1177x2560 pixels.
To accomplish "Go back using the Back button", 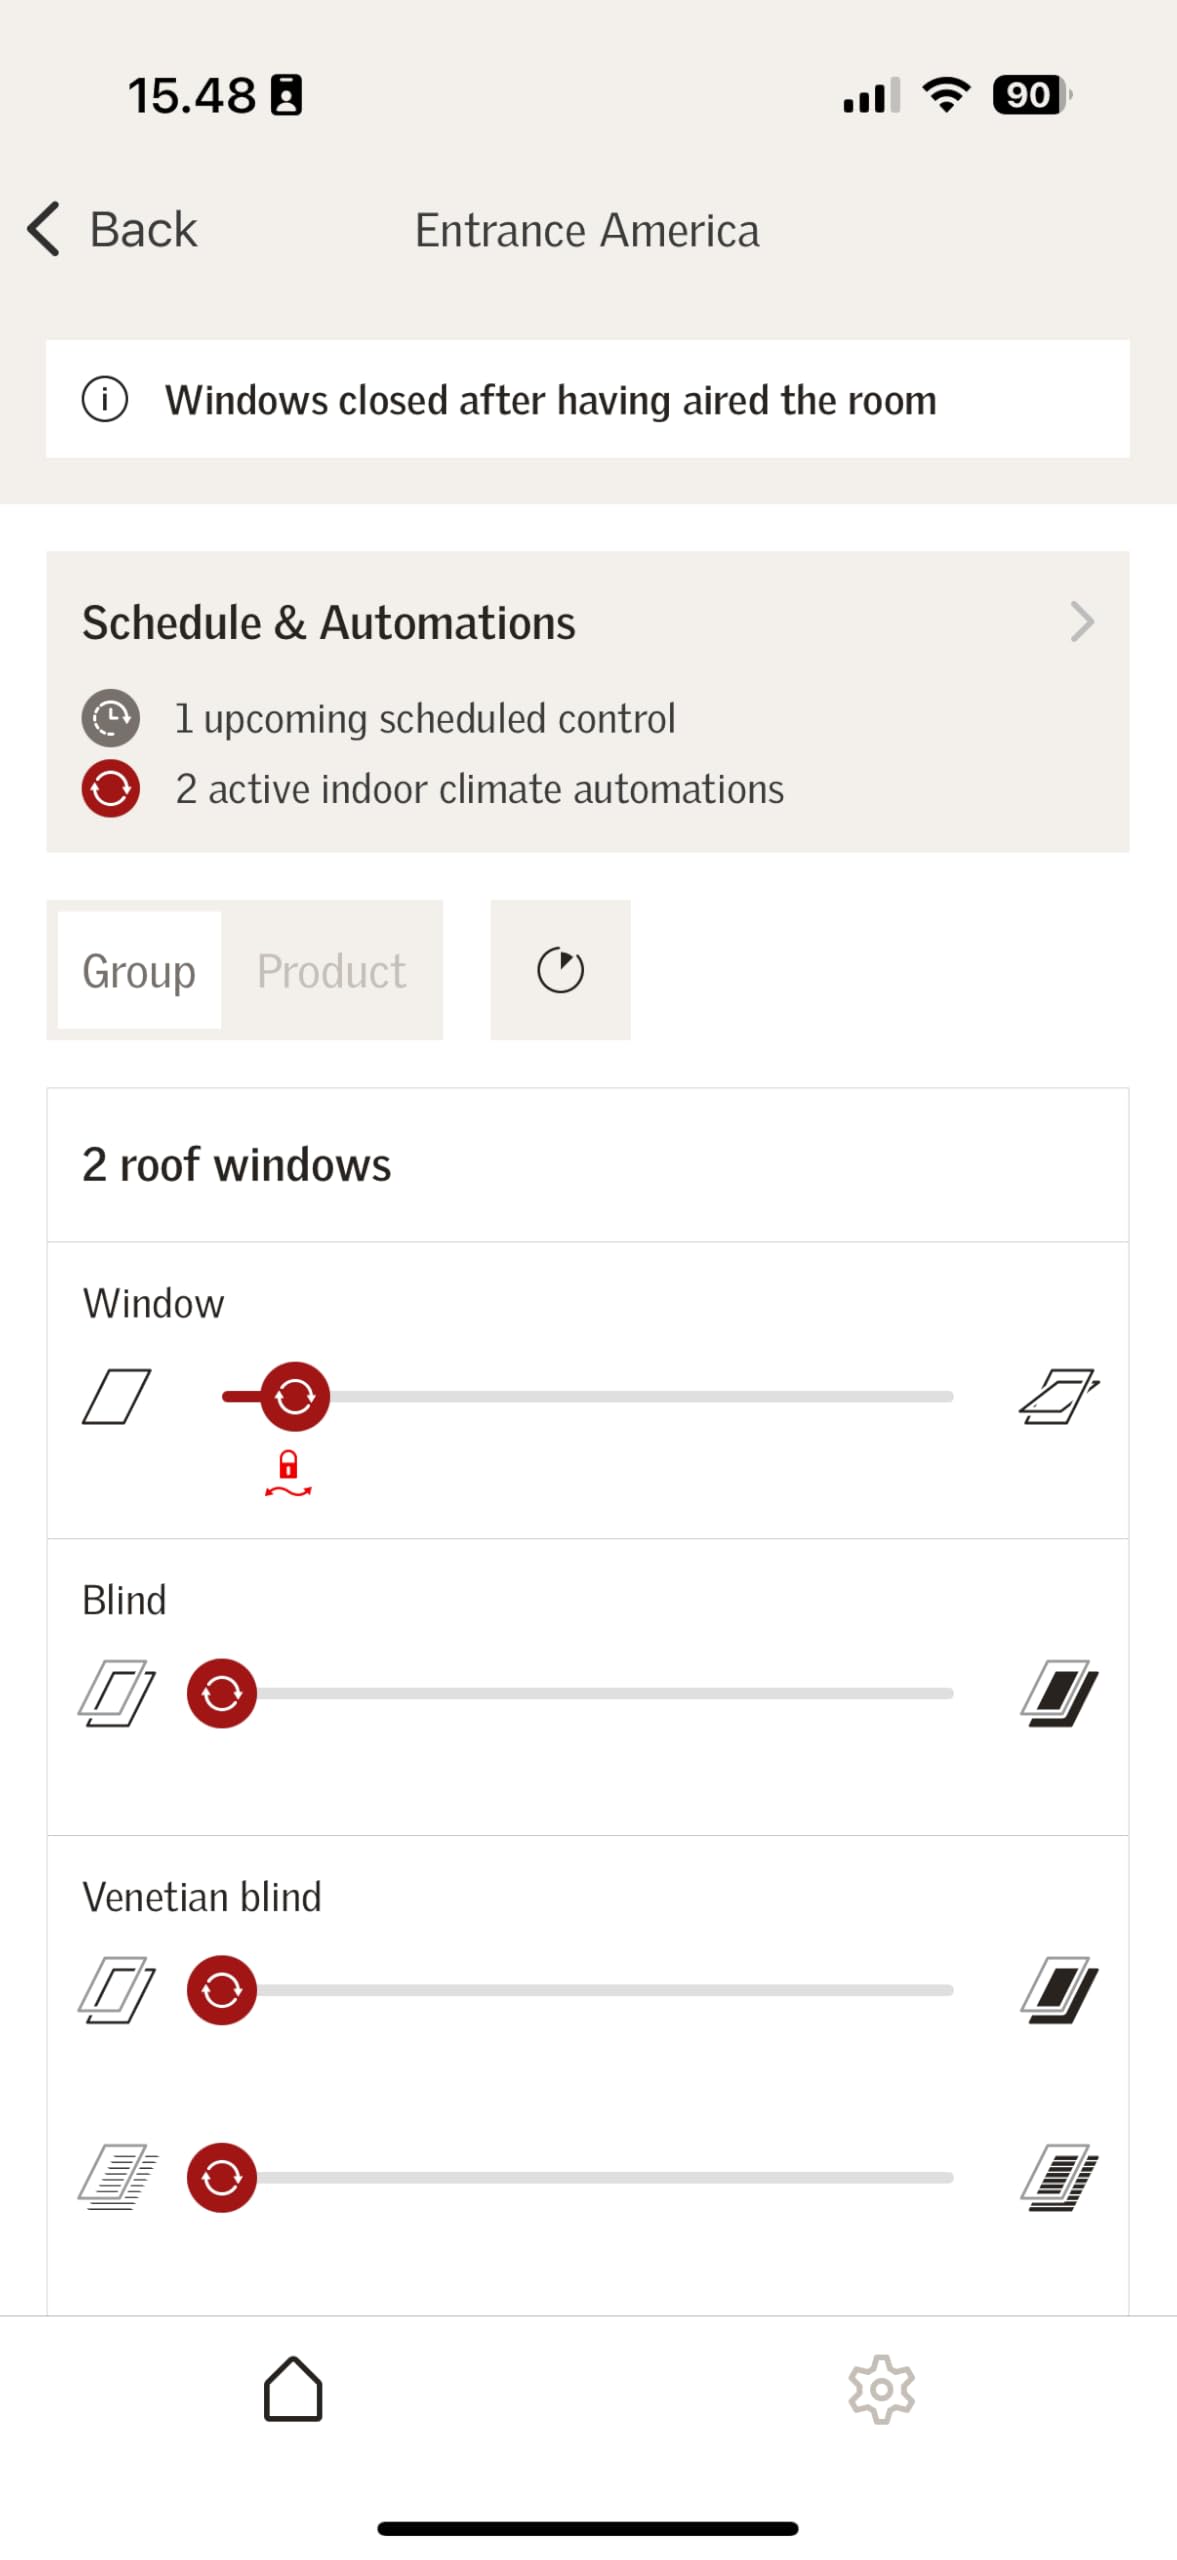I will 113,230.
